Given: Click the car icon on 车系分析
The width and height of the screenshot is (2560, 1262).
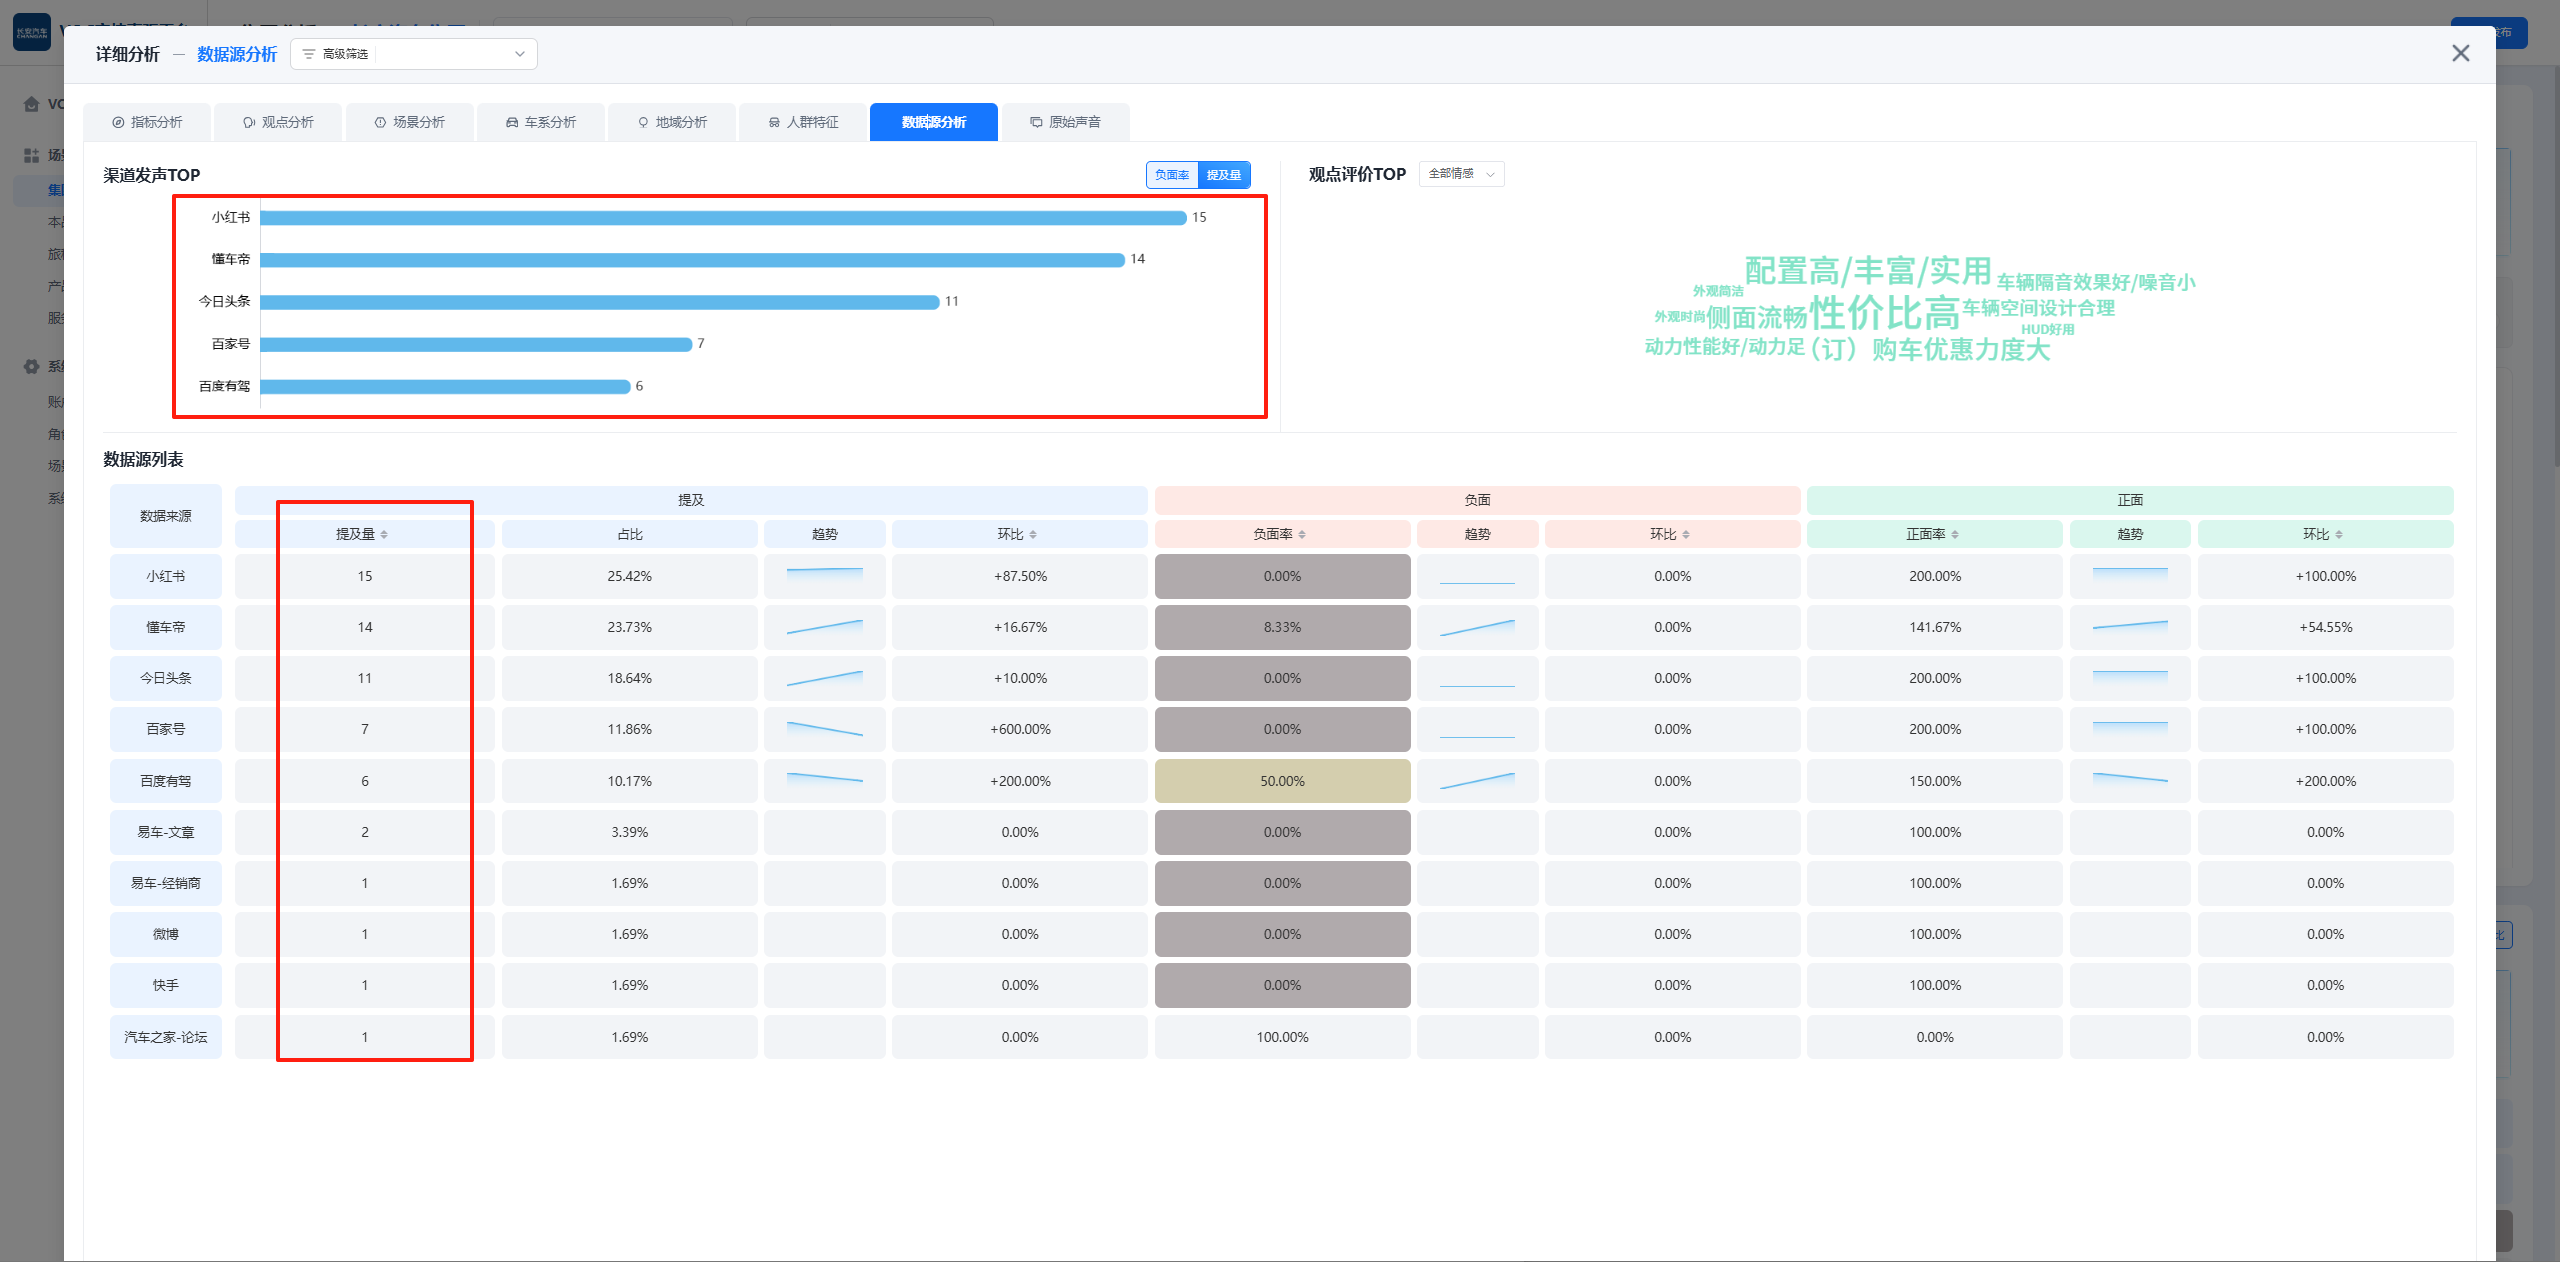Looking at the screenshot, I should click(512, 122).
